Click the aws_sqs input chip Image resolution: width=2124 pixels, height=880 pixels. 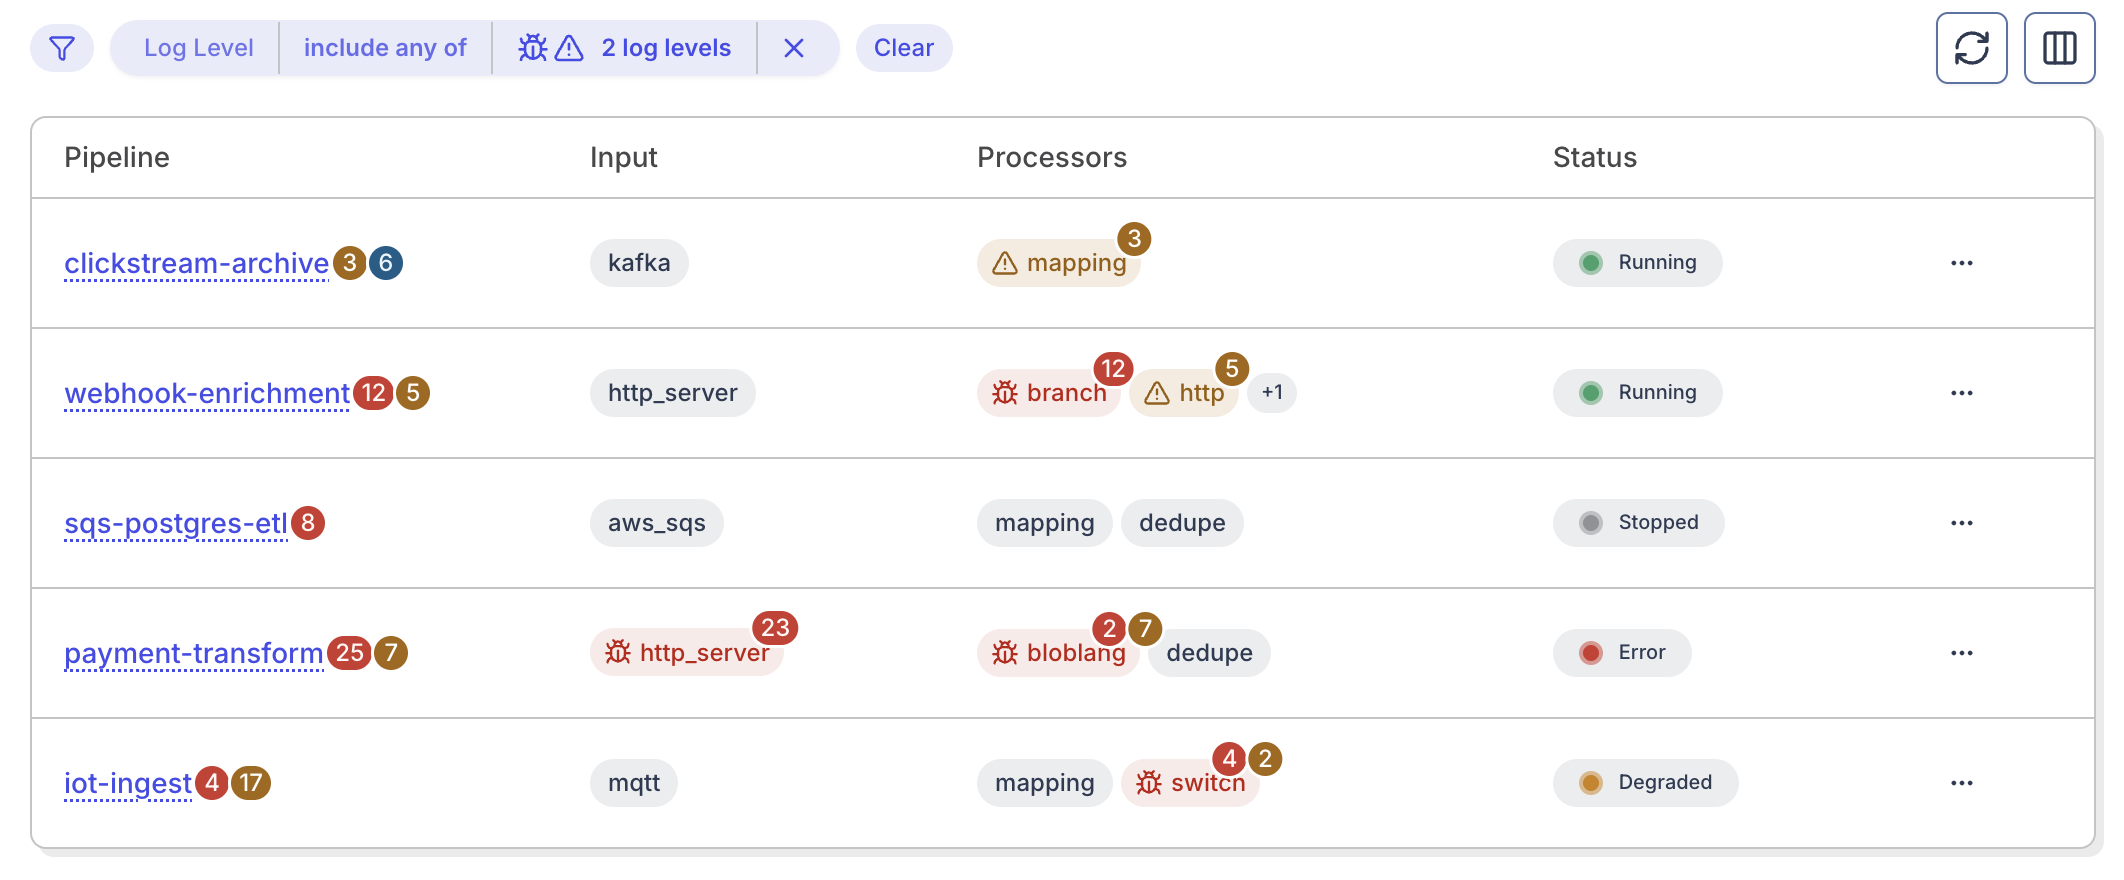[657, 523]
